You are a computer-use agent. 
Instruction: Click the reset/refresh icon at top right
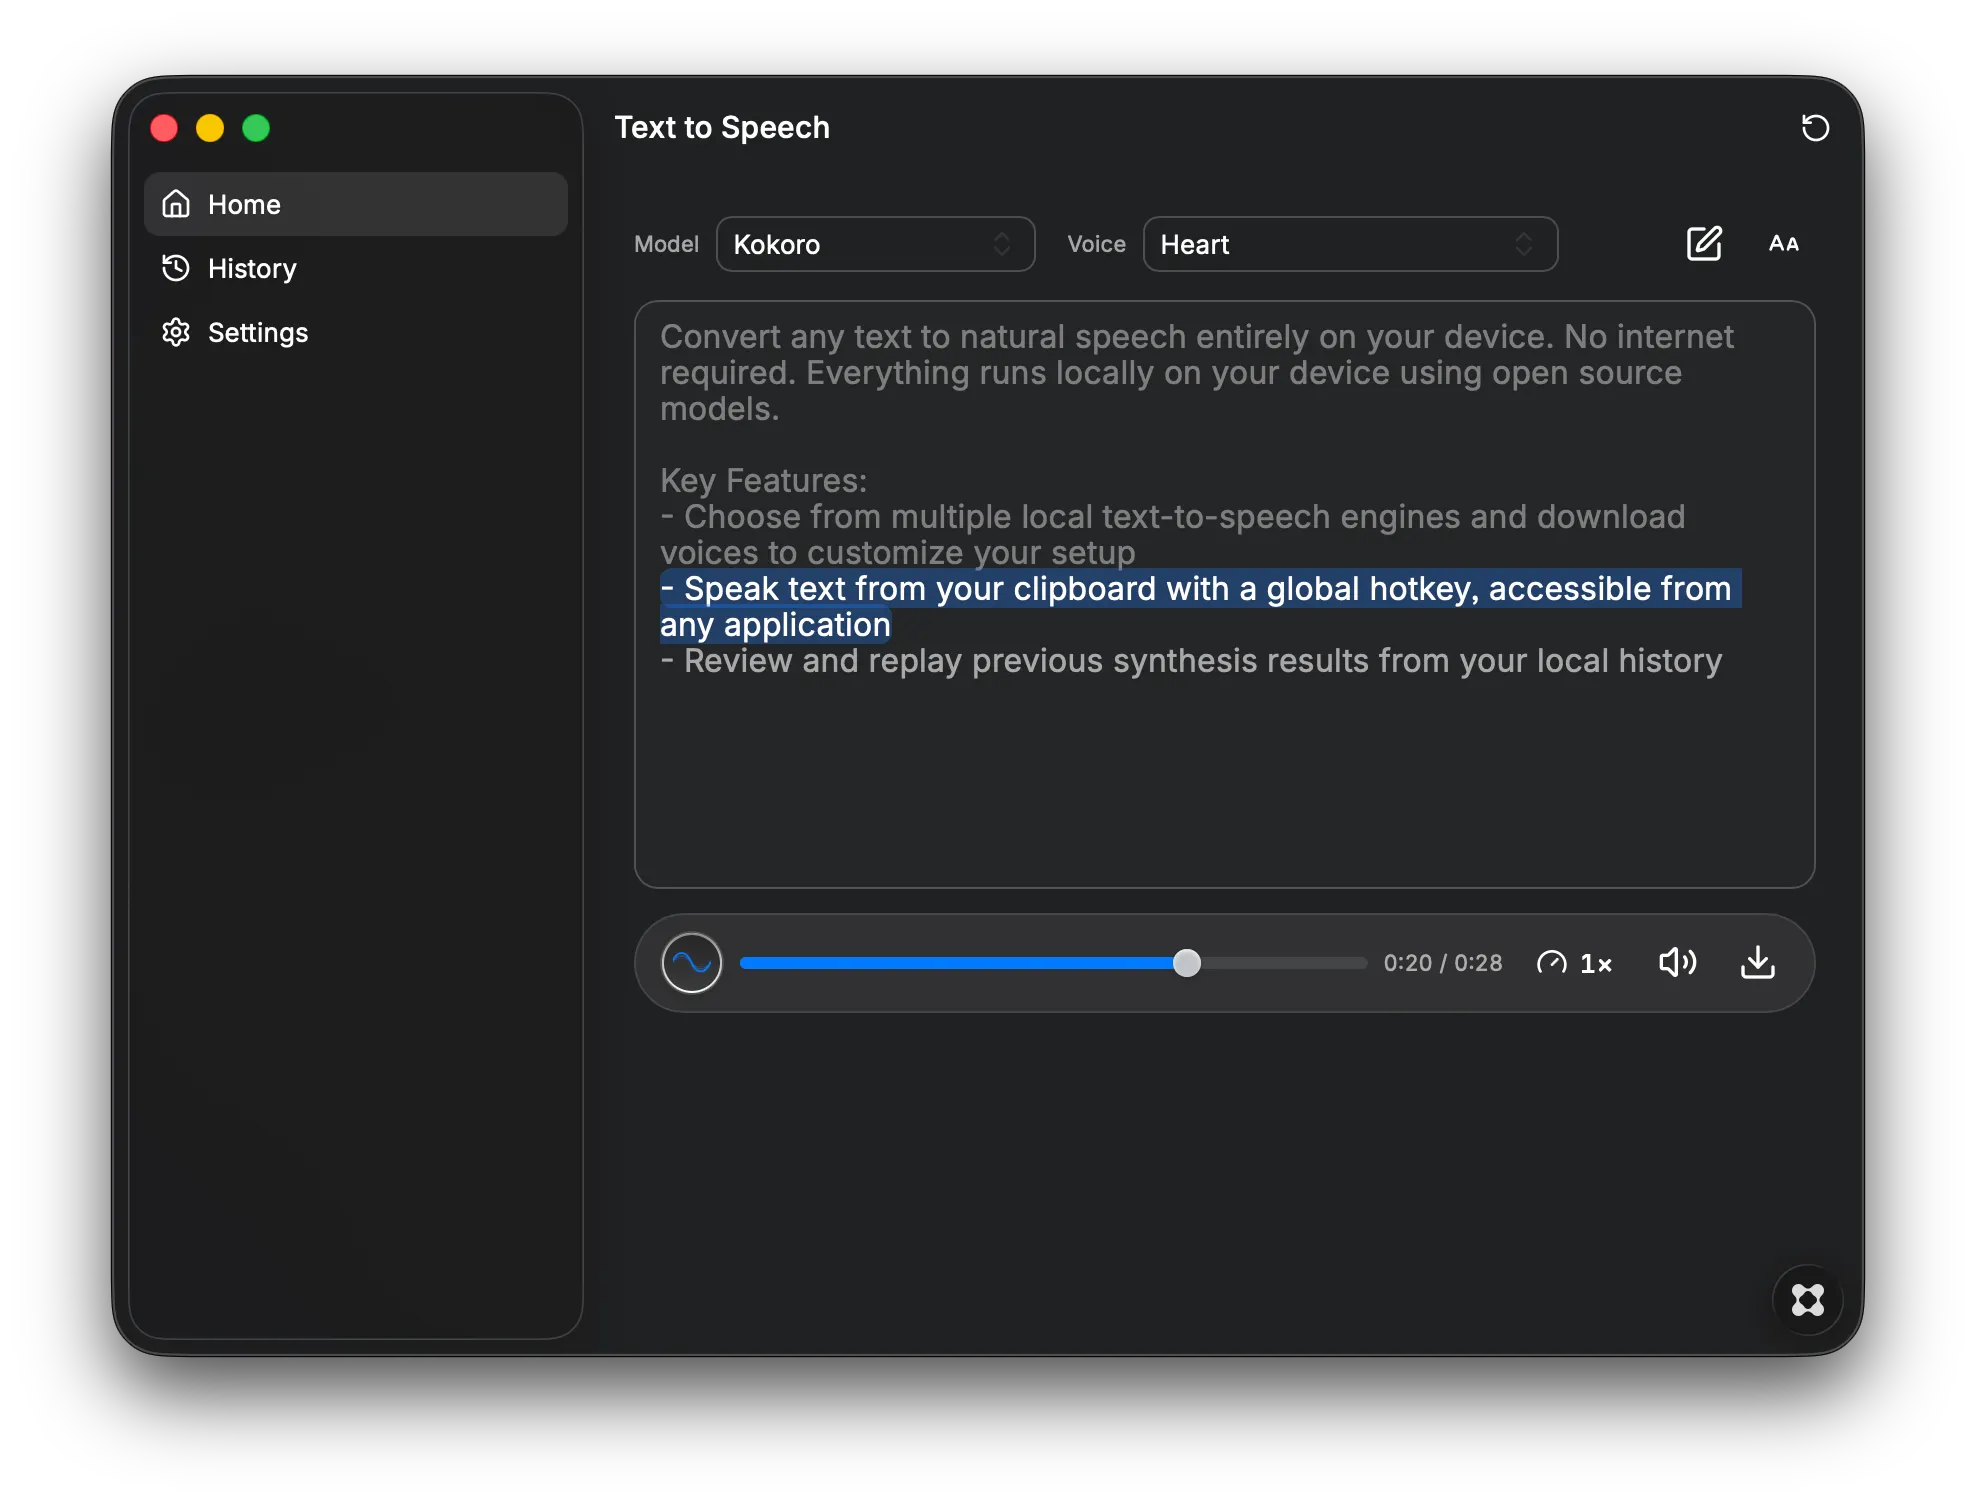[1815, 128]
